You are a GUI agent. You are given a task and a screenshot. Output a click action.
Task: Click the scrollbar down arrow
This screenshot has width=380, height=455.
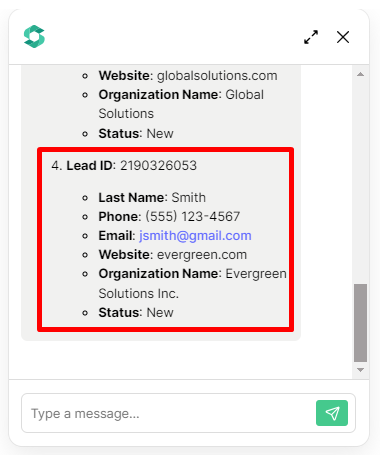point(360,370)
